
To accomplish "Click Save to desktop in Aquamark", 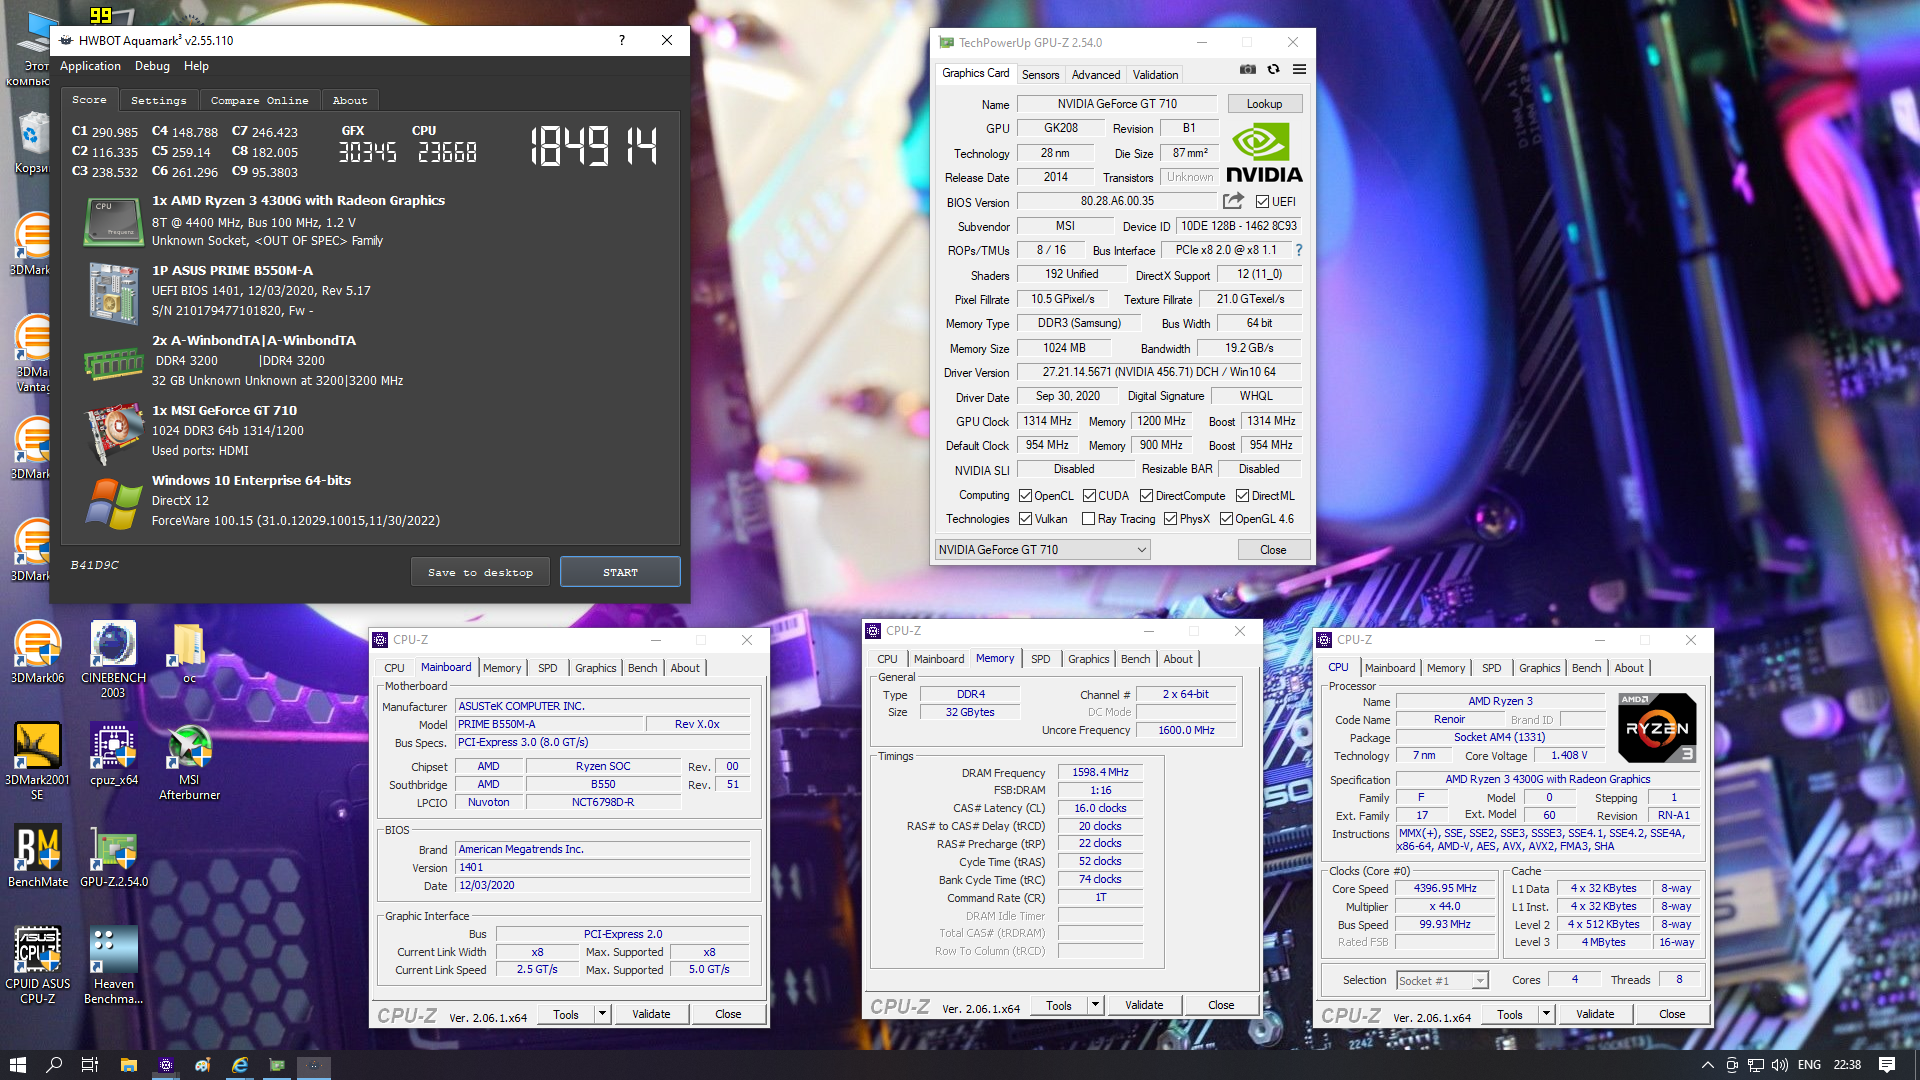I will pos(480,572).
